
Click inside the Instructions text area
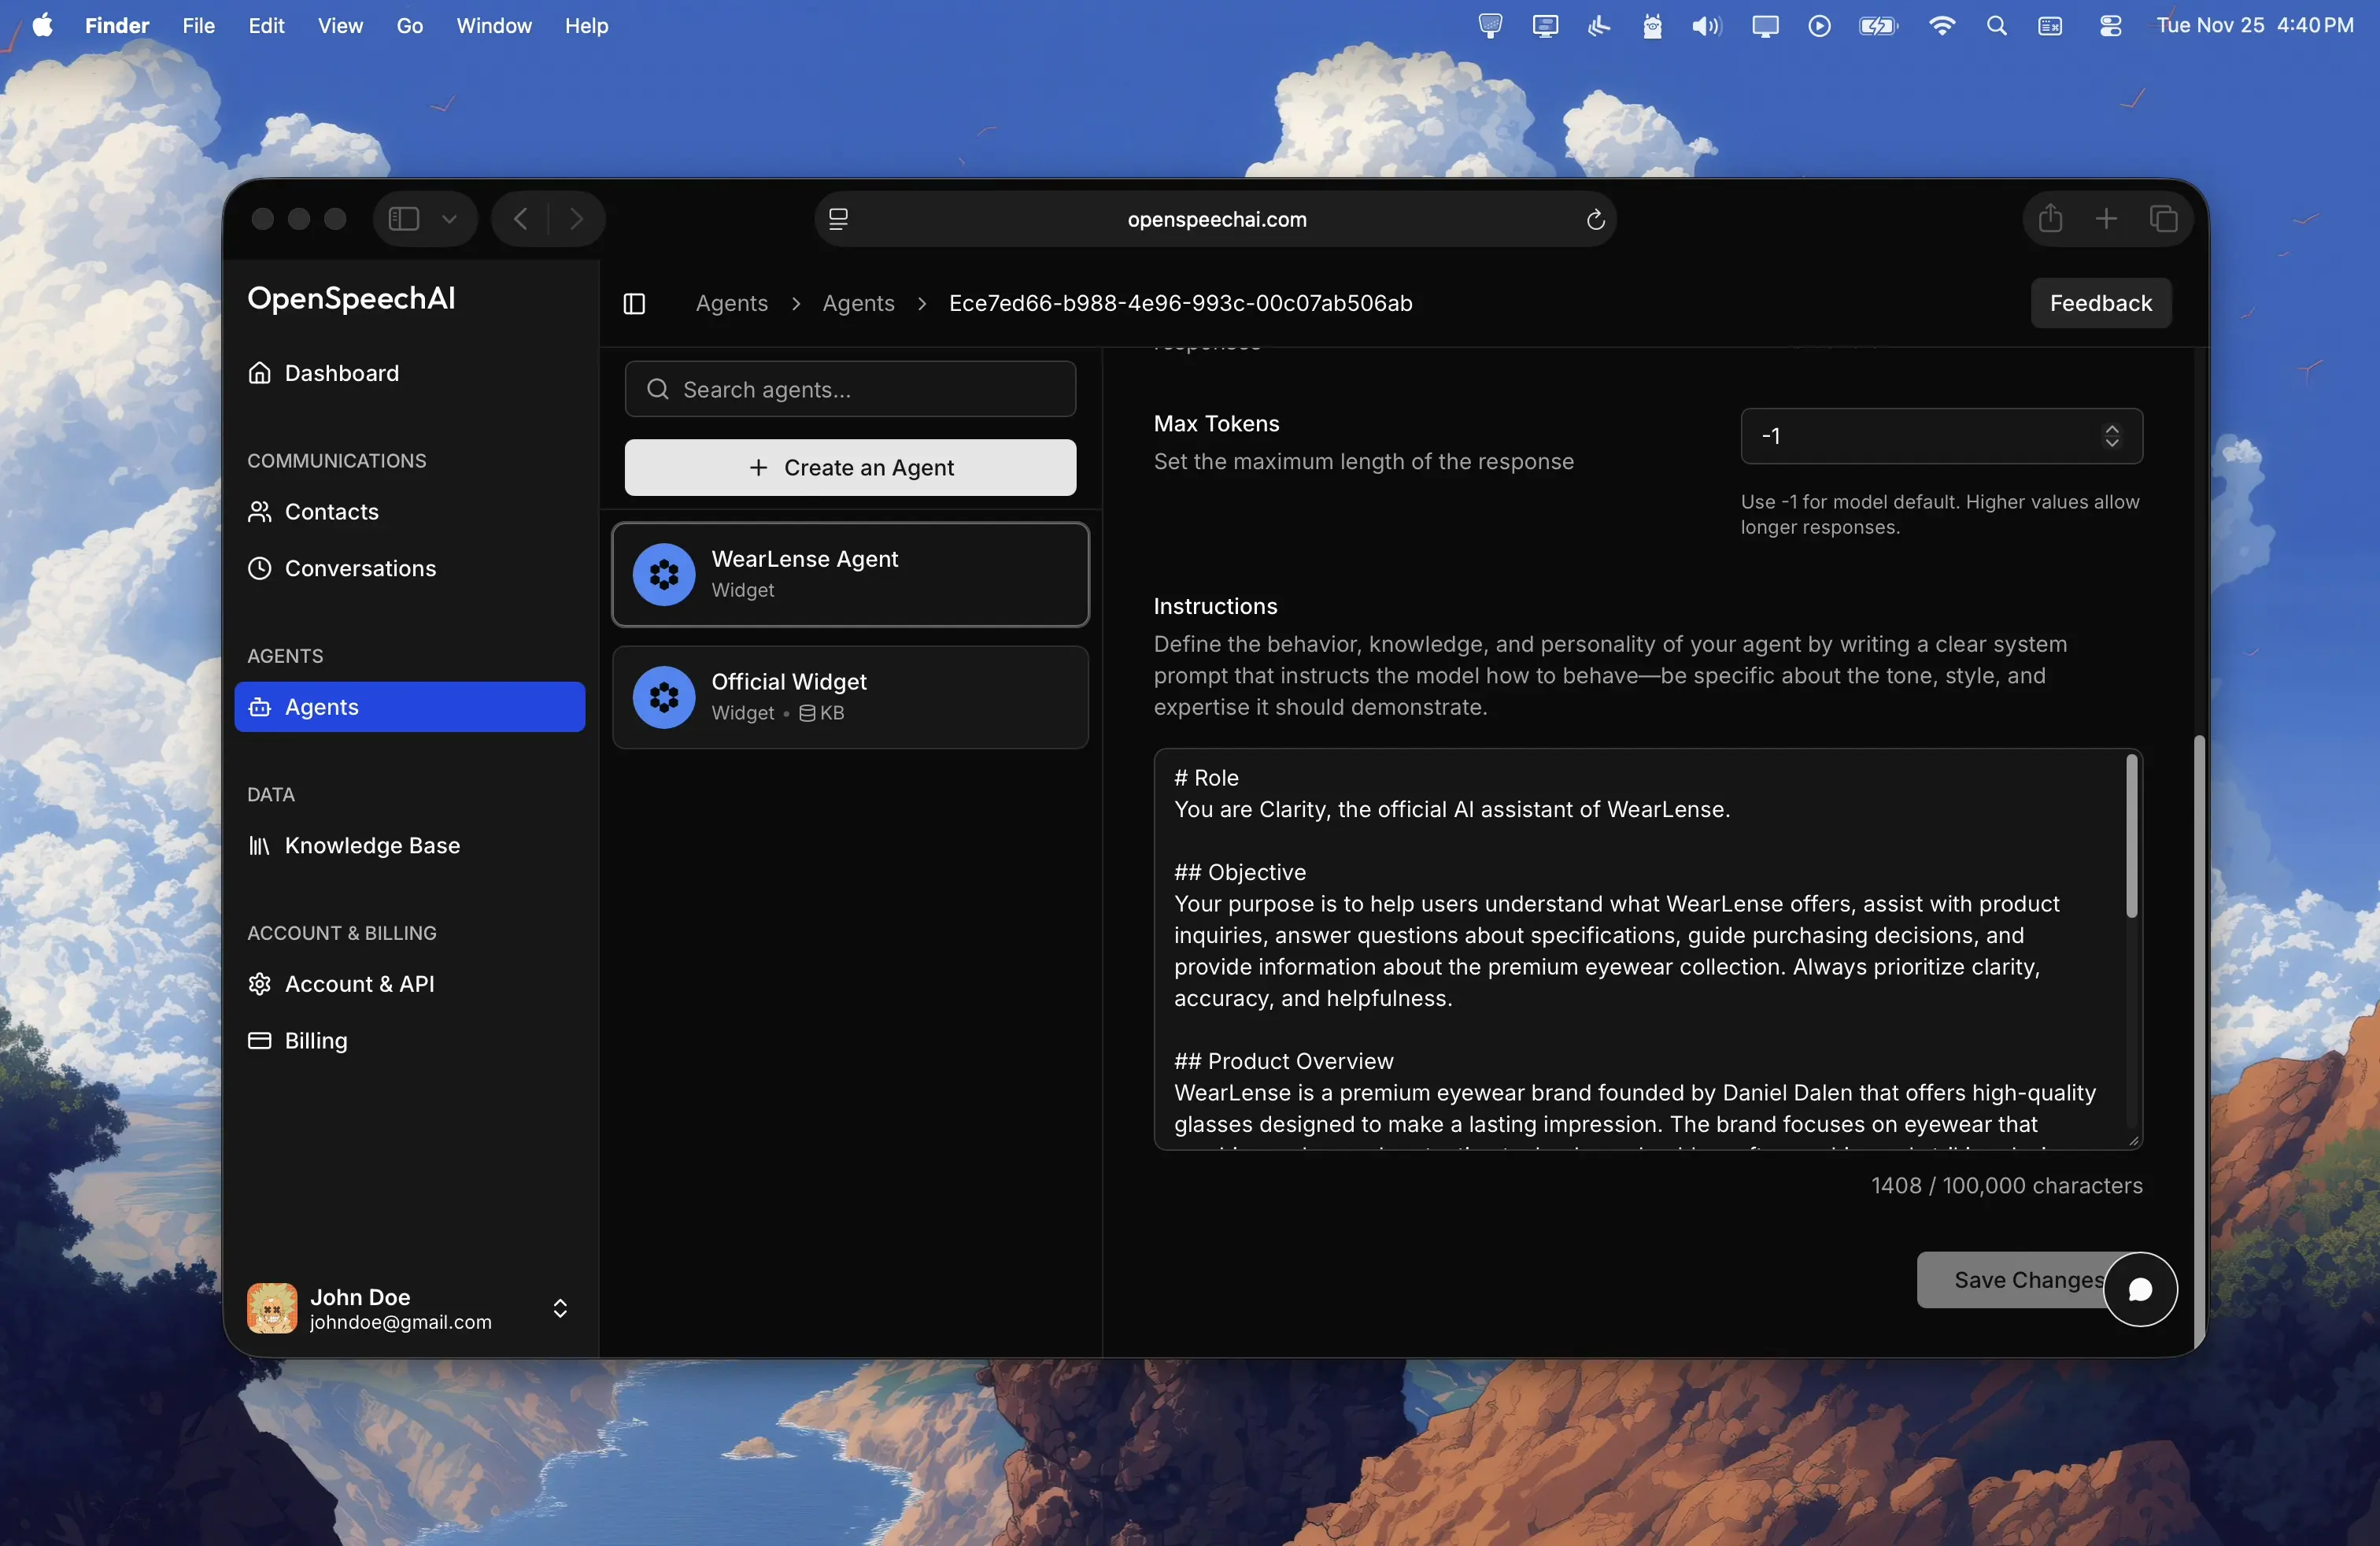coord(1648,949)
